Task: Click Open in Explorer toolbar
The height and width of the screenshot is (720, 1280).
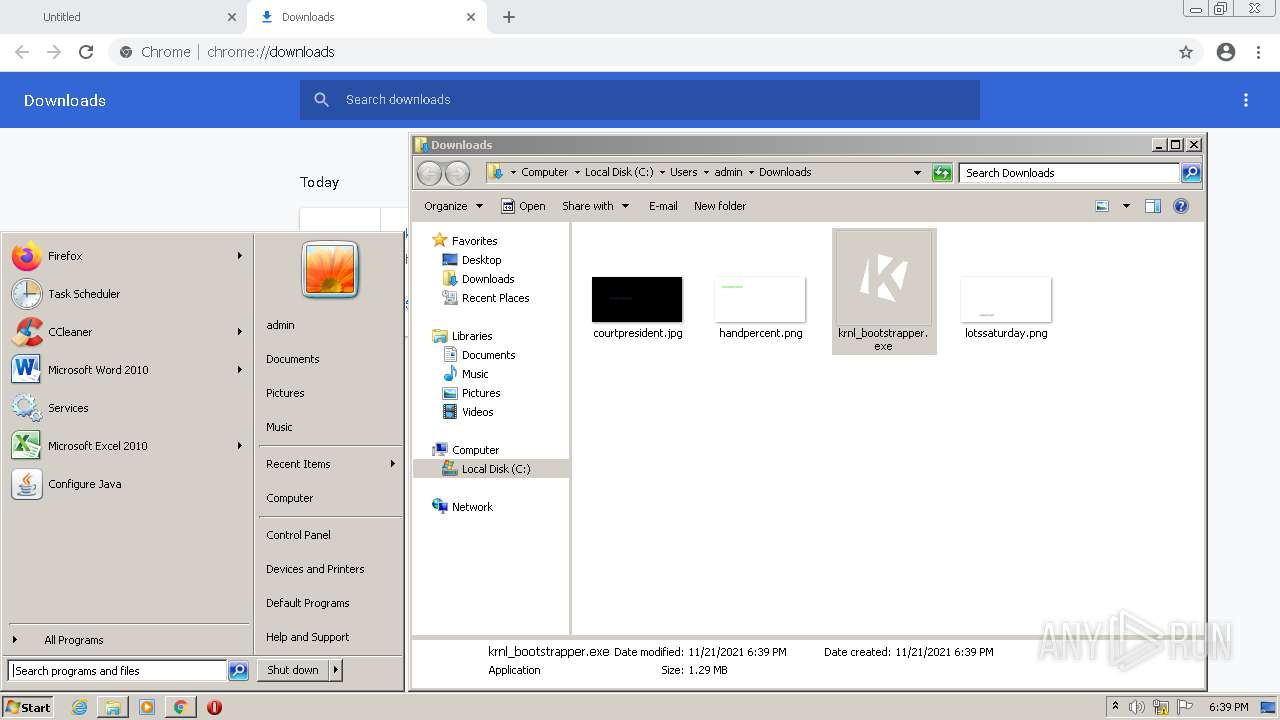Action: [x=523, y=206]
